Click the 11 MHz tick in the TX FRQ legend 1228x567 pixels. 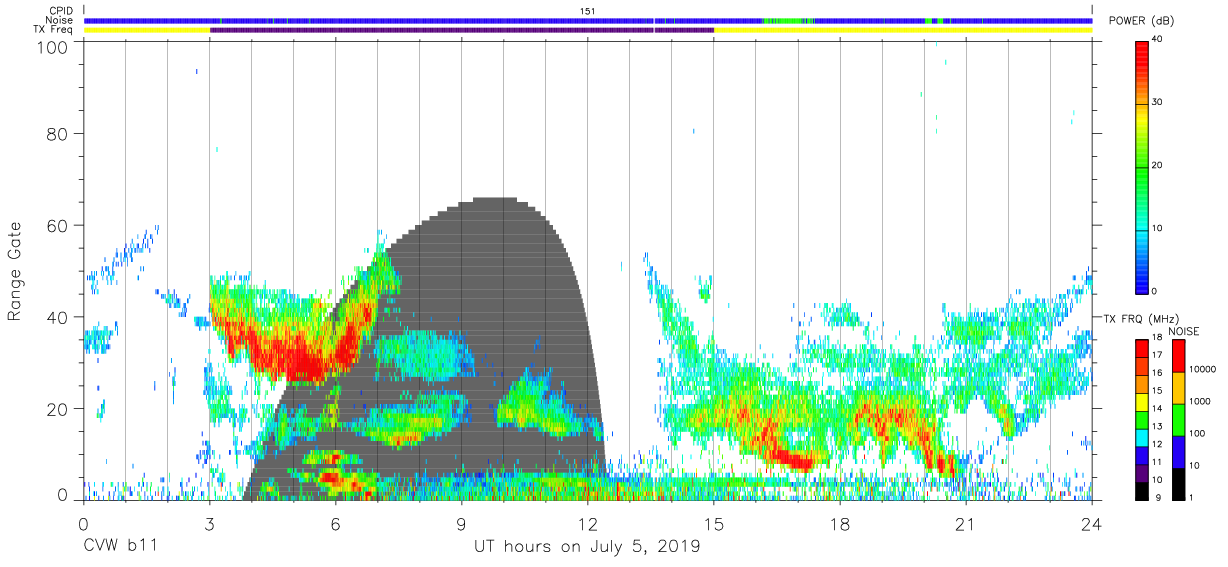tap(1158, 462)
